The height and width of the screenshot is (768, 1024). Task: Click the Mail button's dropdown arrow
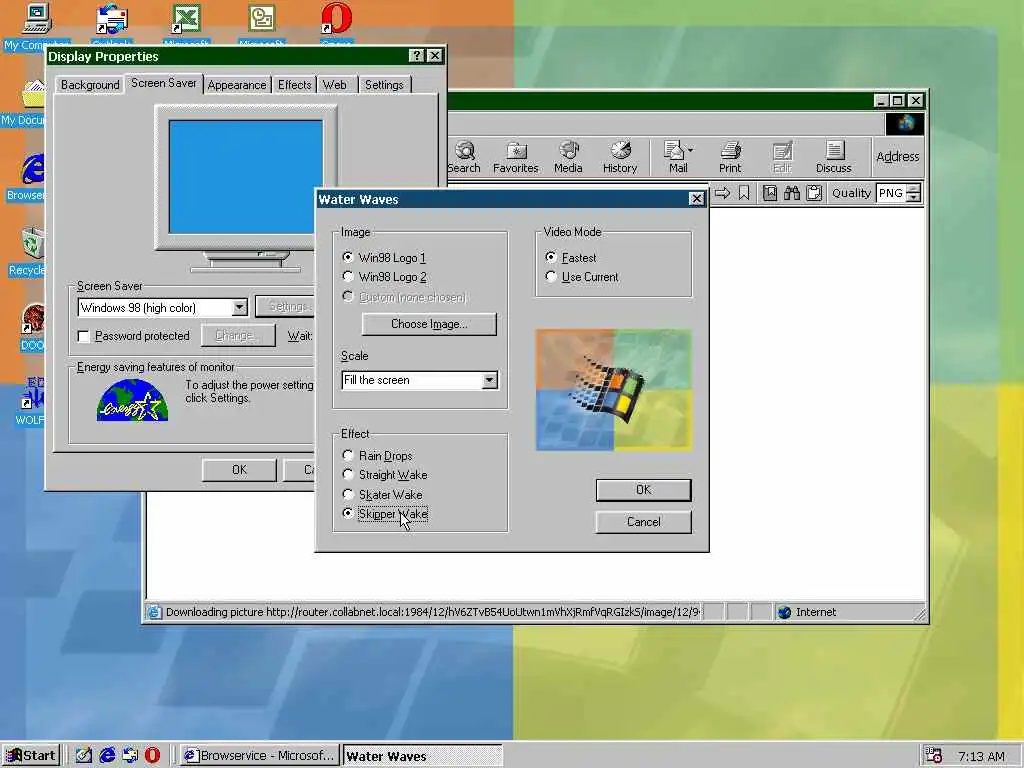click(691, 150)
